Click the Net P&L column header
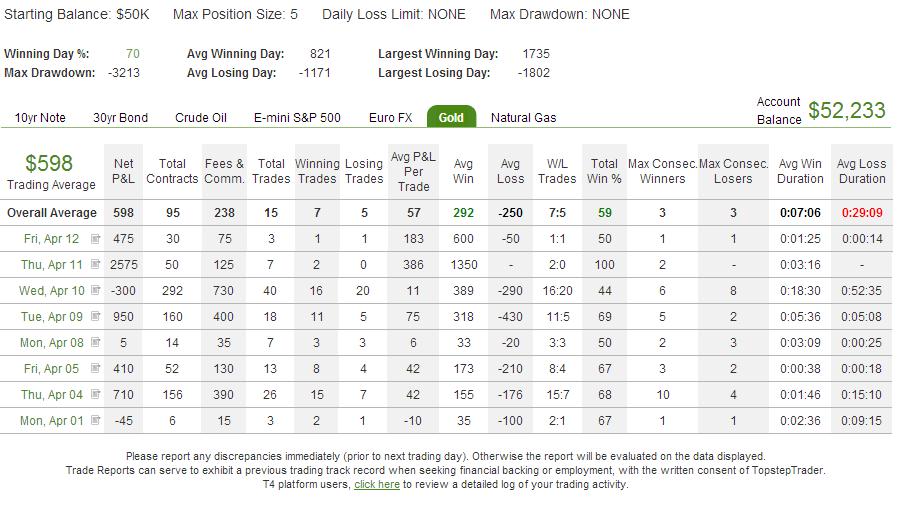 point(123,171)
